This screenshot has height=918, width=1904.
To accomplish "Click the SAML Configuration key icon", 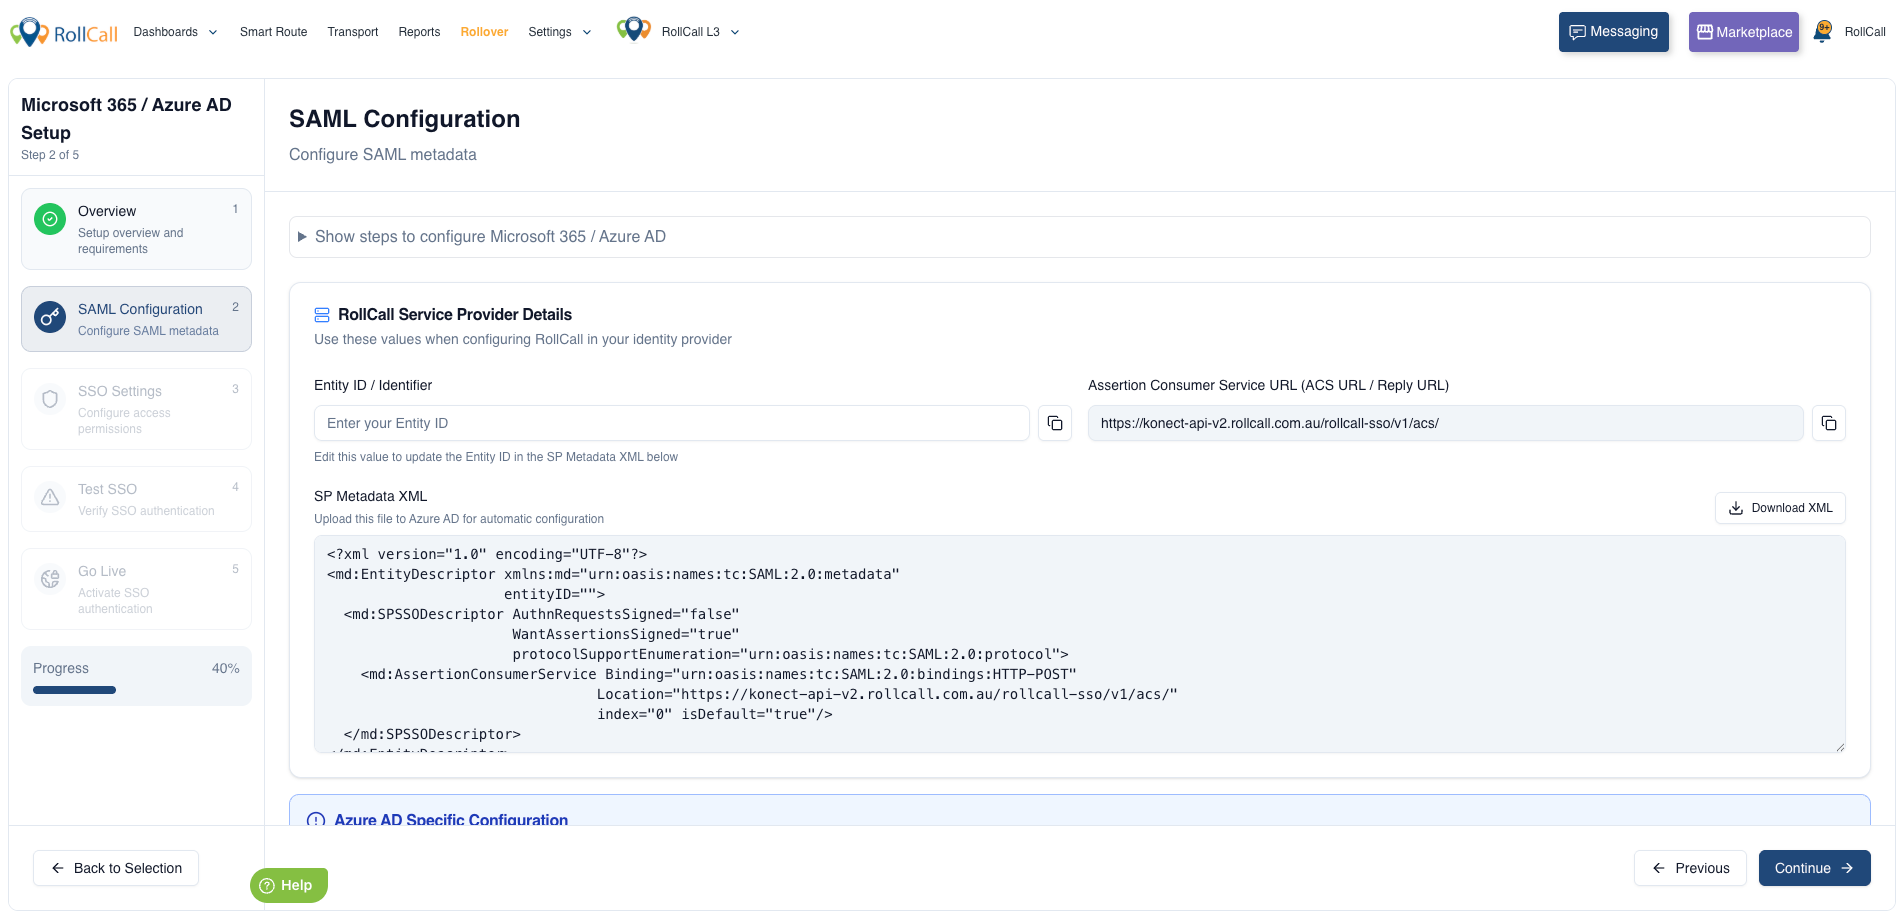I will coord(50,318).
